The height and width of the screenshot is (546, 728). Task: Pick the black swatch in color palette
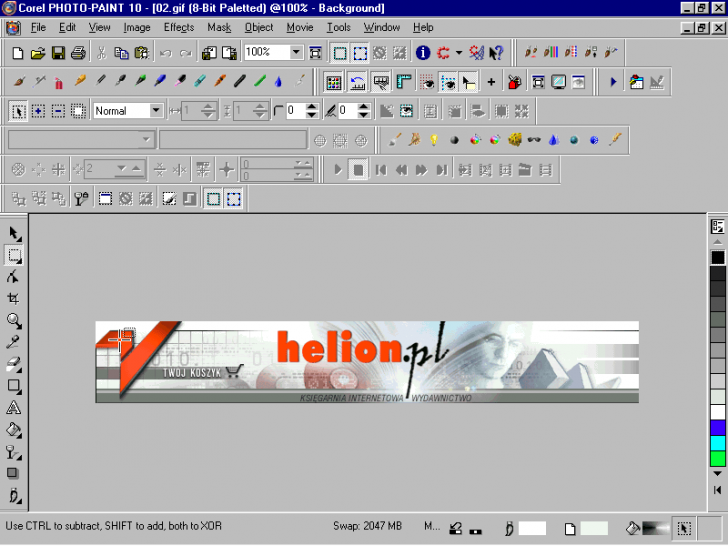coord(718,258)
